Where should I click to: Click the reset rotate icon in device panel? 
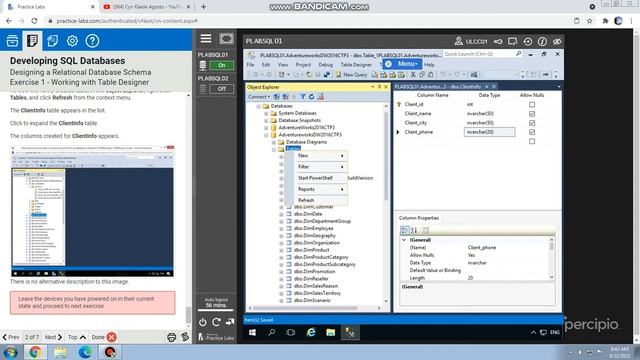click(216, 322)
